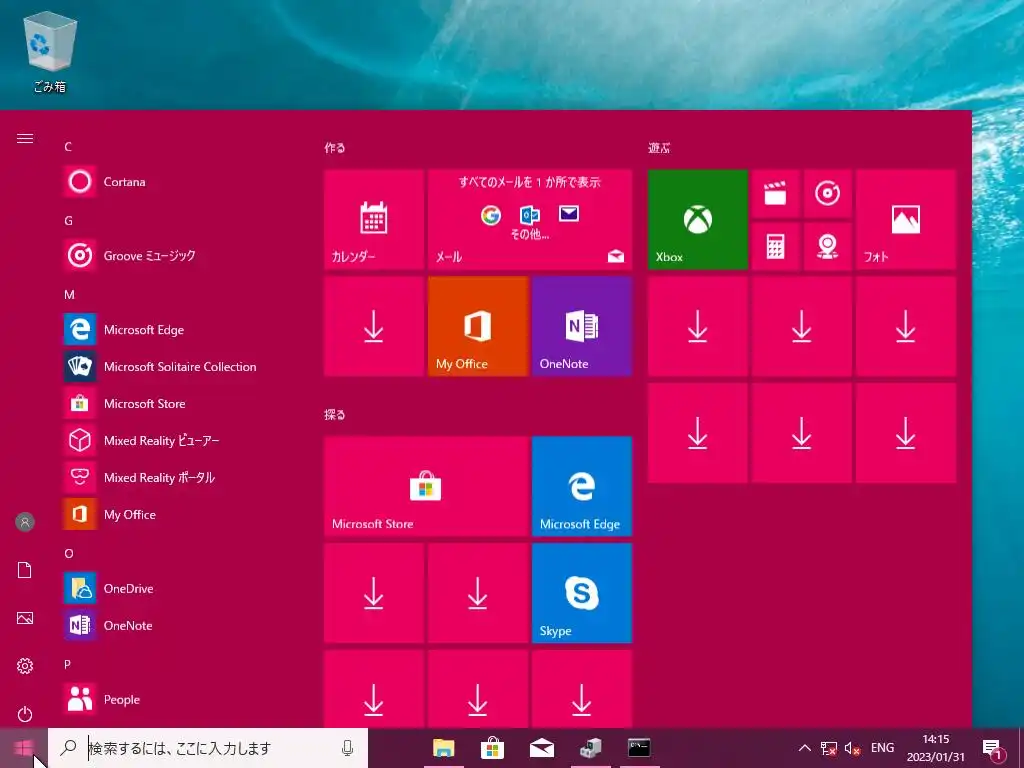This screenshot has width=1024, height=768.
Task: Expand the Start menu hamburger navigation
Action: pos(25,138)
